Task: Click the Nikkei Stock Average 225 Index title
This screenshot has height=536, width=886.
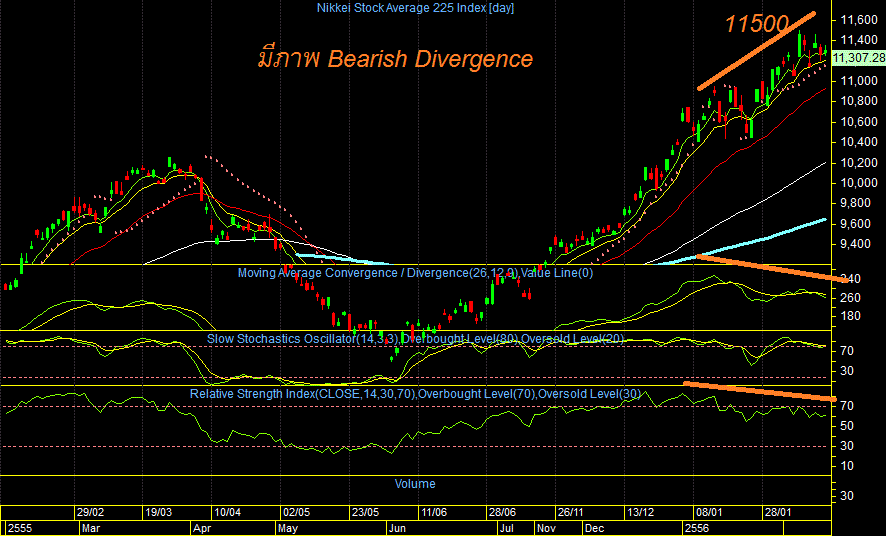Action: (415, 8)
